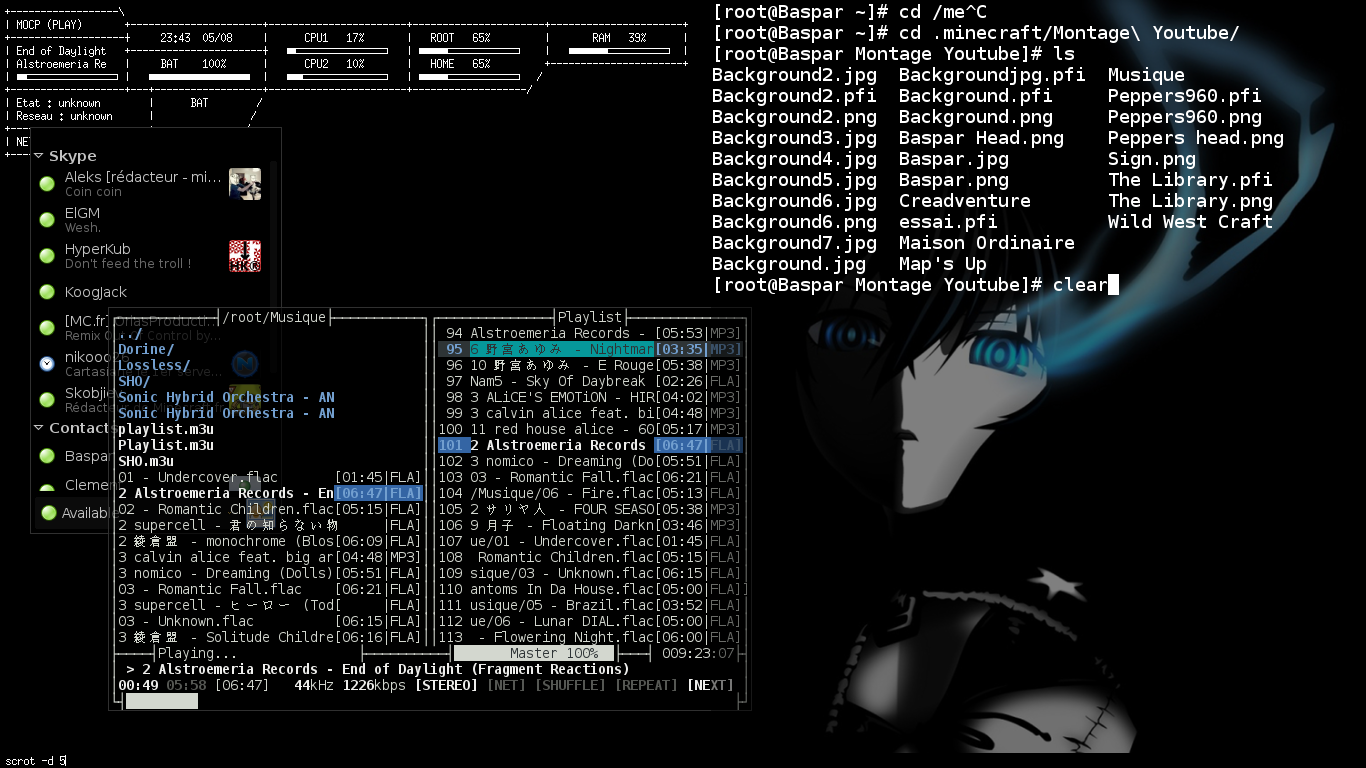Select 03 - Unknown.flac in file browser
The image size is (1366, 768).
[270, 621]
